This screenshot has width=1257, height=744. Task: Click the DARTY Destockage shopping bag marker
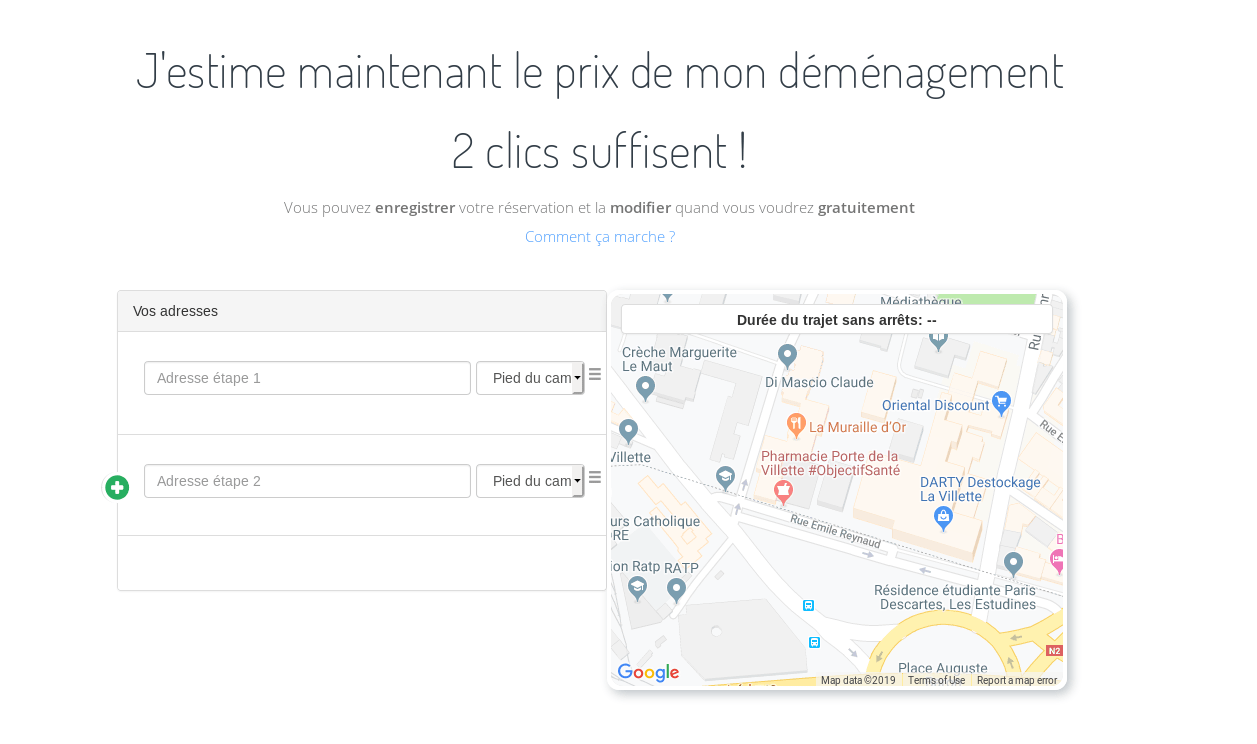coord(943,517)
